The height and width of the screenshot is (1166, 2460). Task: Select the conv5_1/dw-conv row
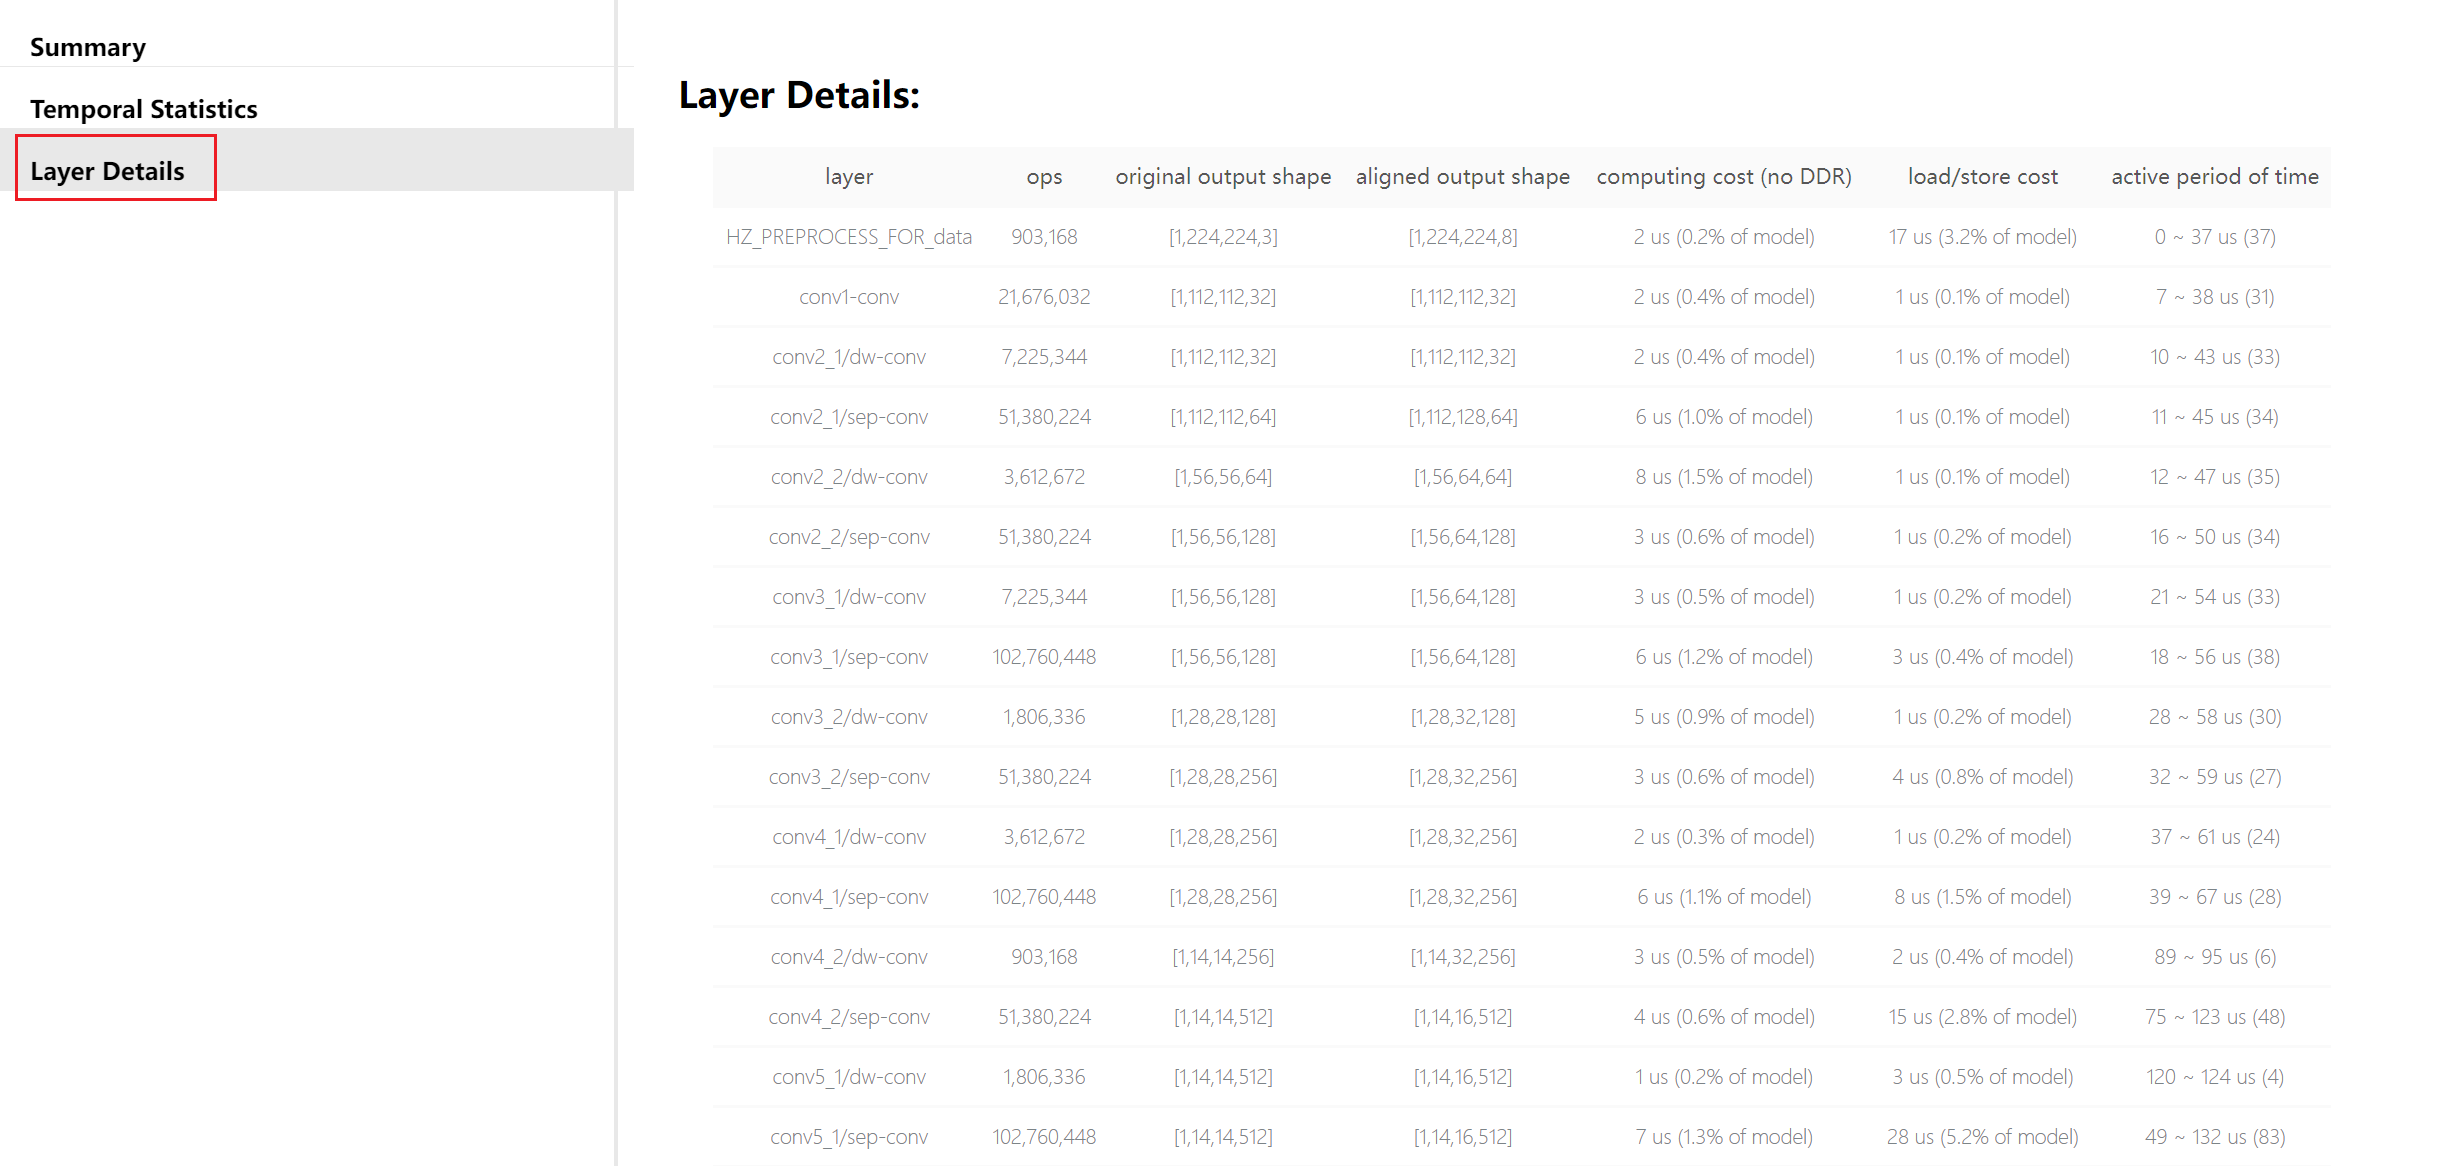(848, 1076)
